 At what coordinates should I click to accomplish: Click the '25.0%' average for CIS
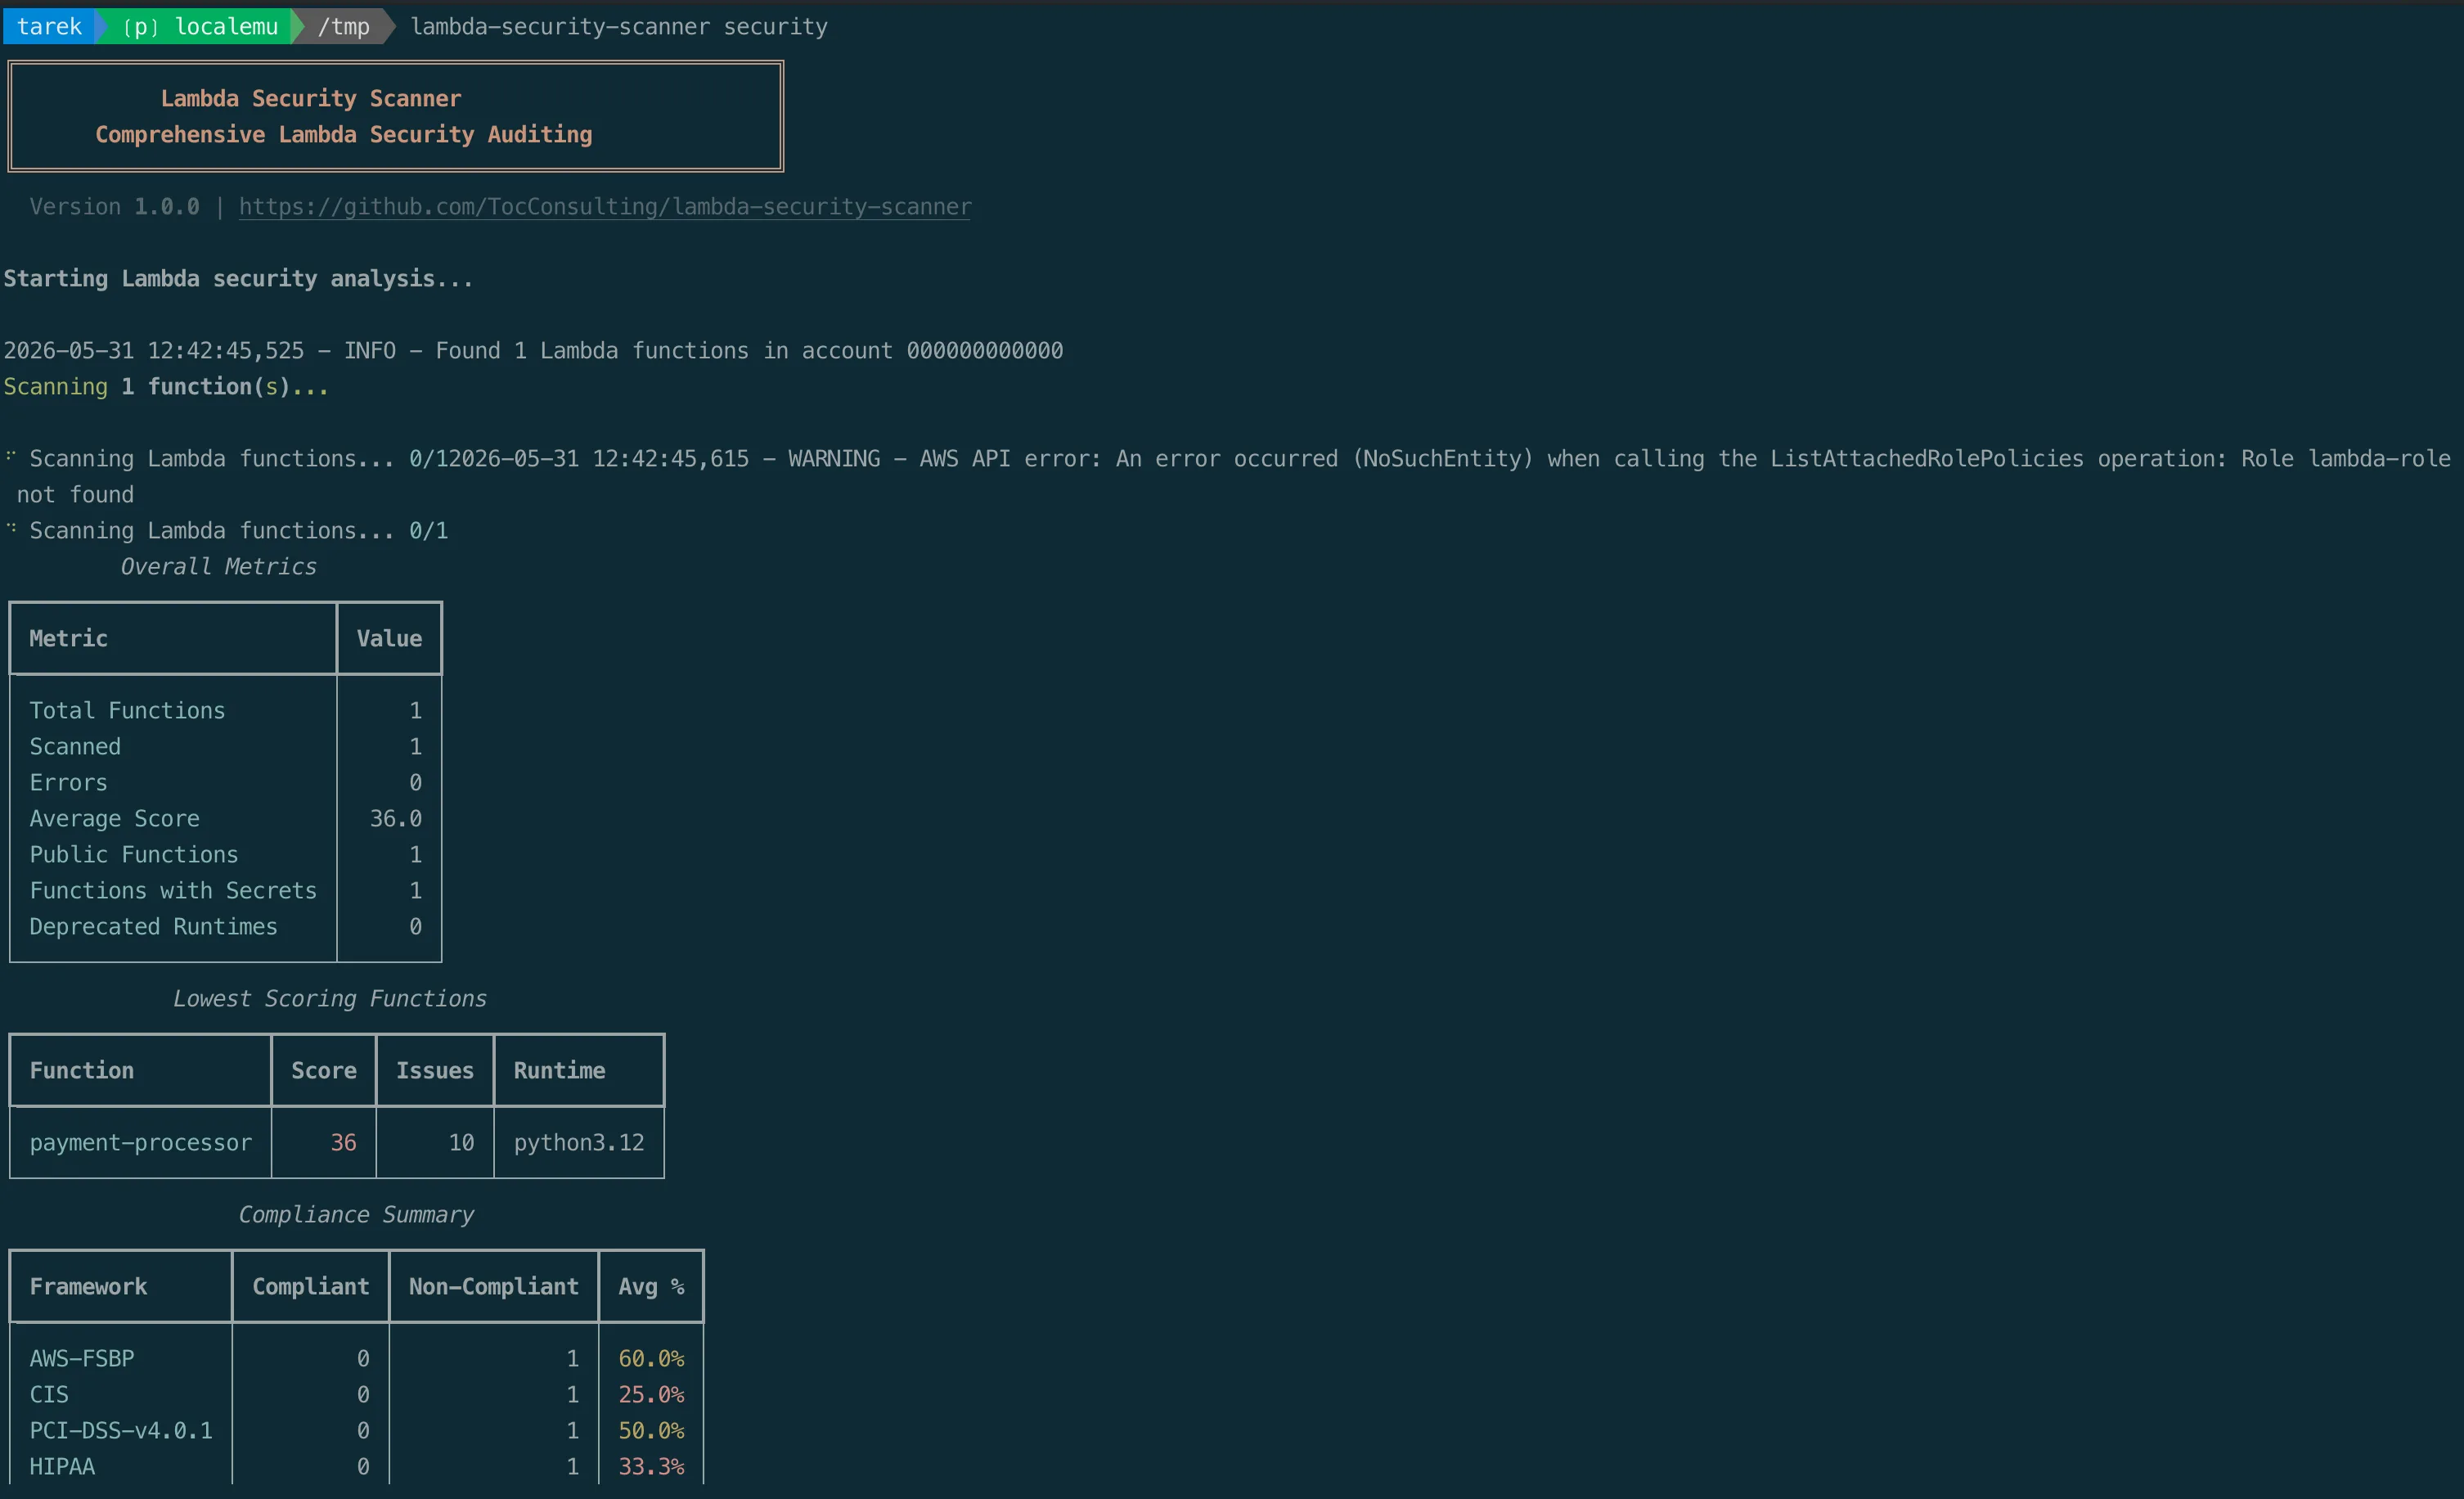(x=651, y=1394)
